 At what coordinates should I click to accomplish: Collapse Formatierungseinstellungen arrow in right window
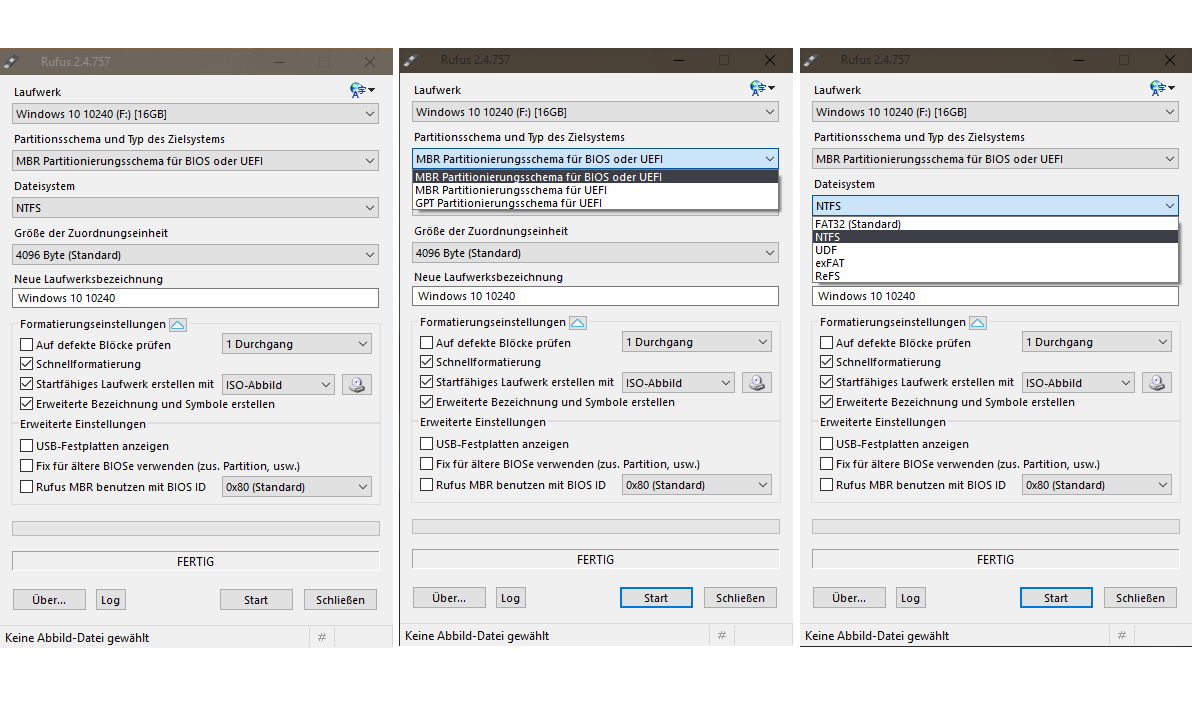pos(978,323)
